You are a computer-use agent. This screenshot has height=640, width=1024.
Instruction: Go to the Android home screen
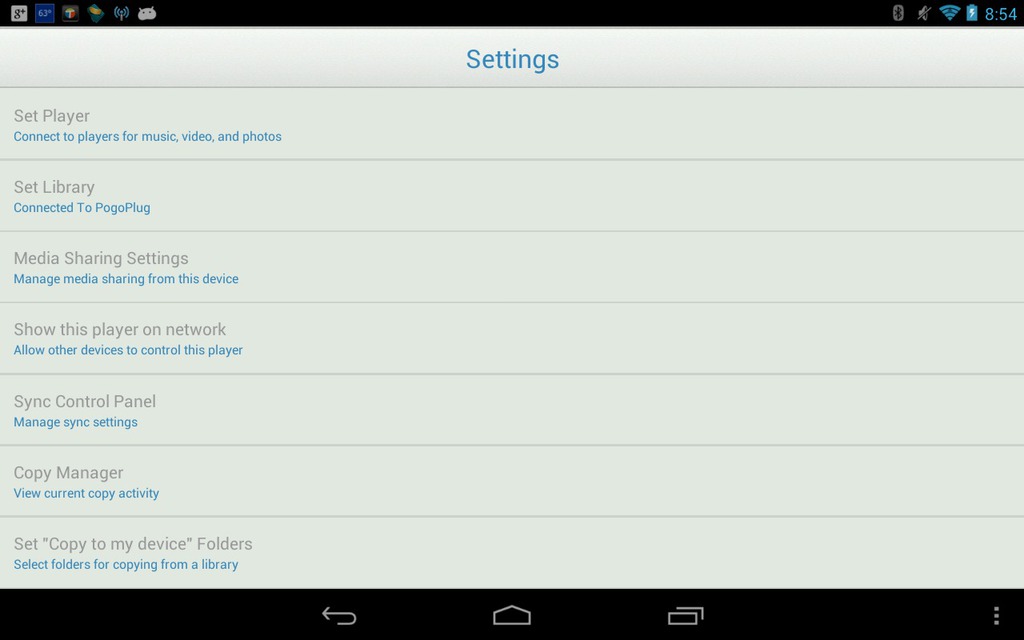[512, 615]
